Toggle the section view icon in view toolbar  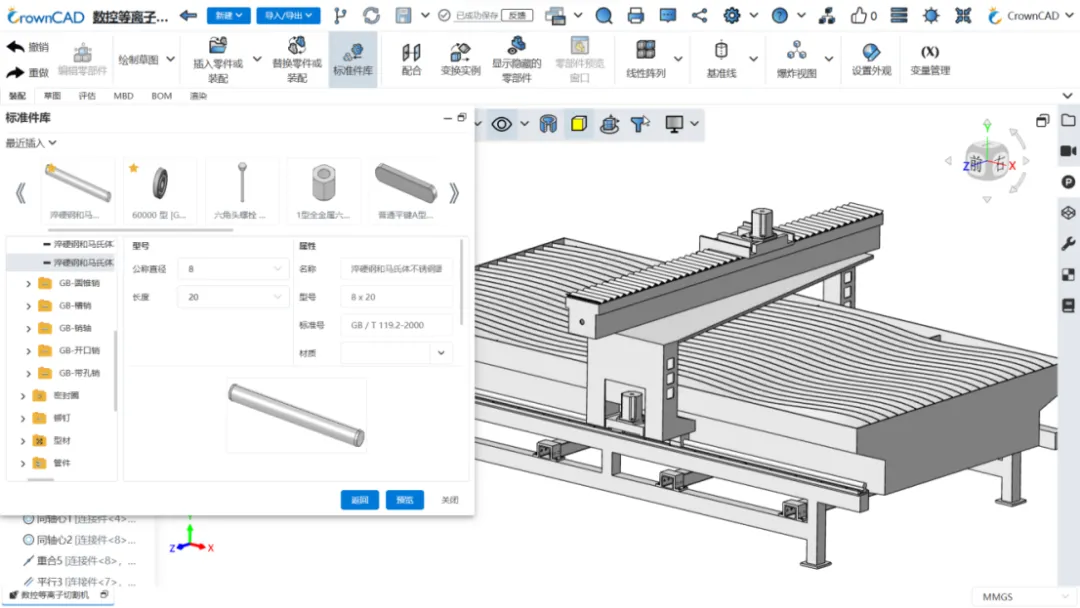[x=548, y=124]
